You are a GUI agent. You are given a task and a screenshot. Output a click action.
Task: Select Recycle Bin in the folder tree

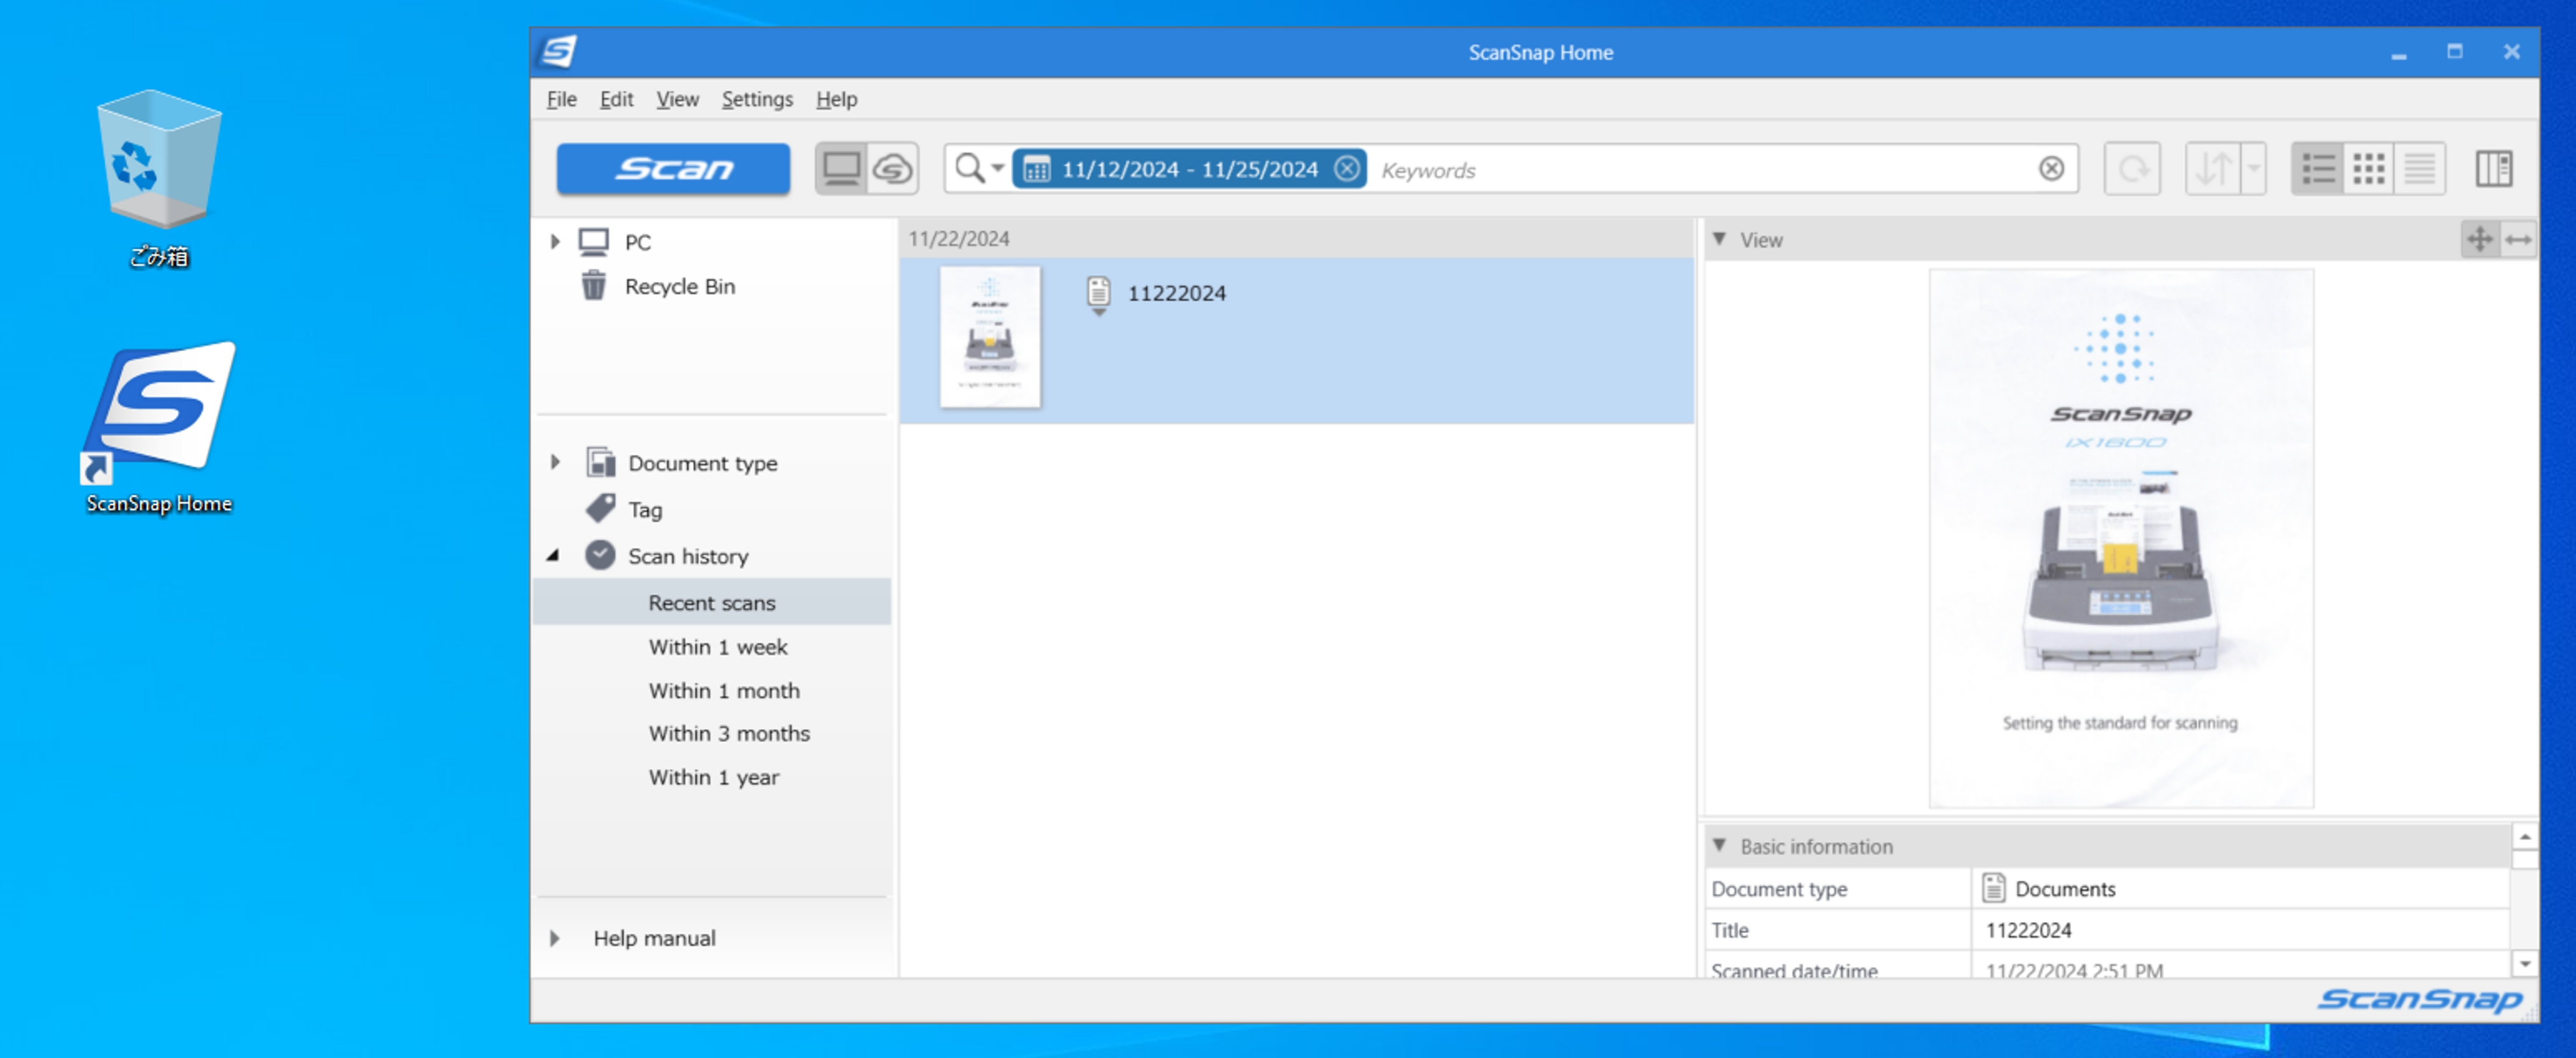point(680,286)
